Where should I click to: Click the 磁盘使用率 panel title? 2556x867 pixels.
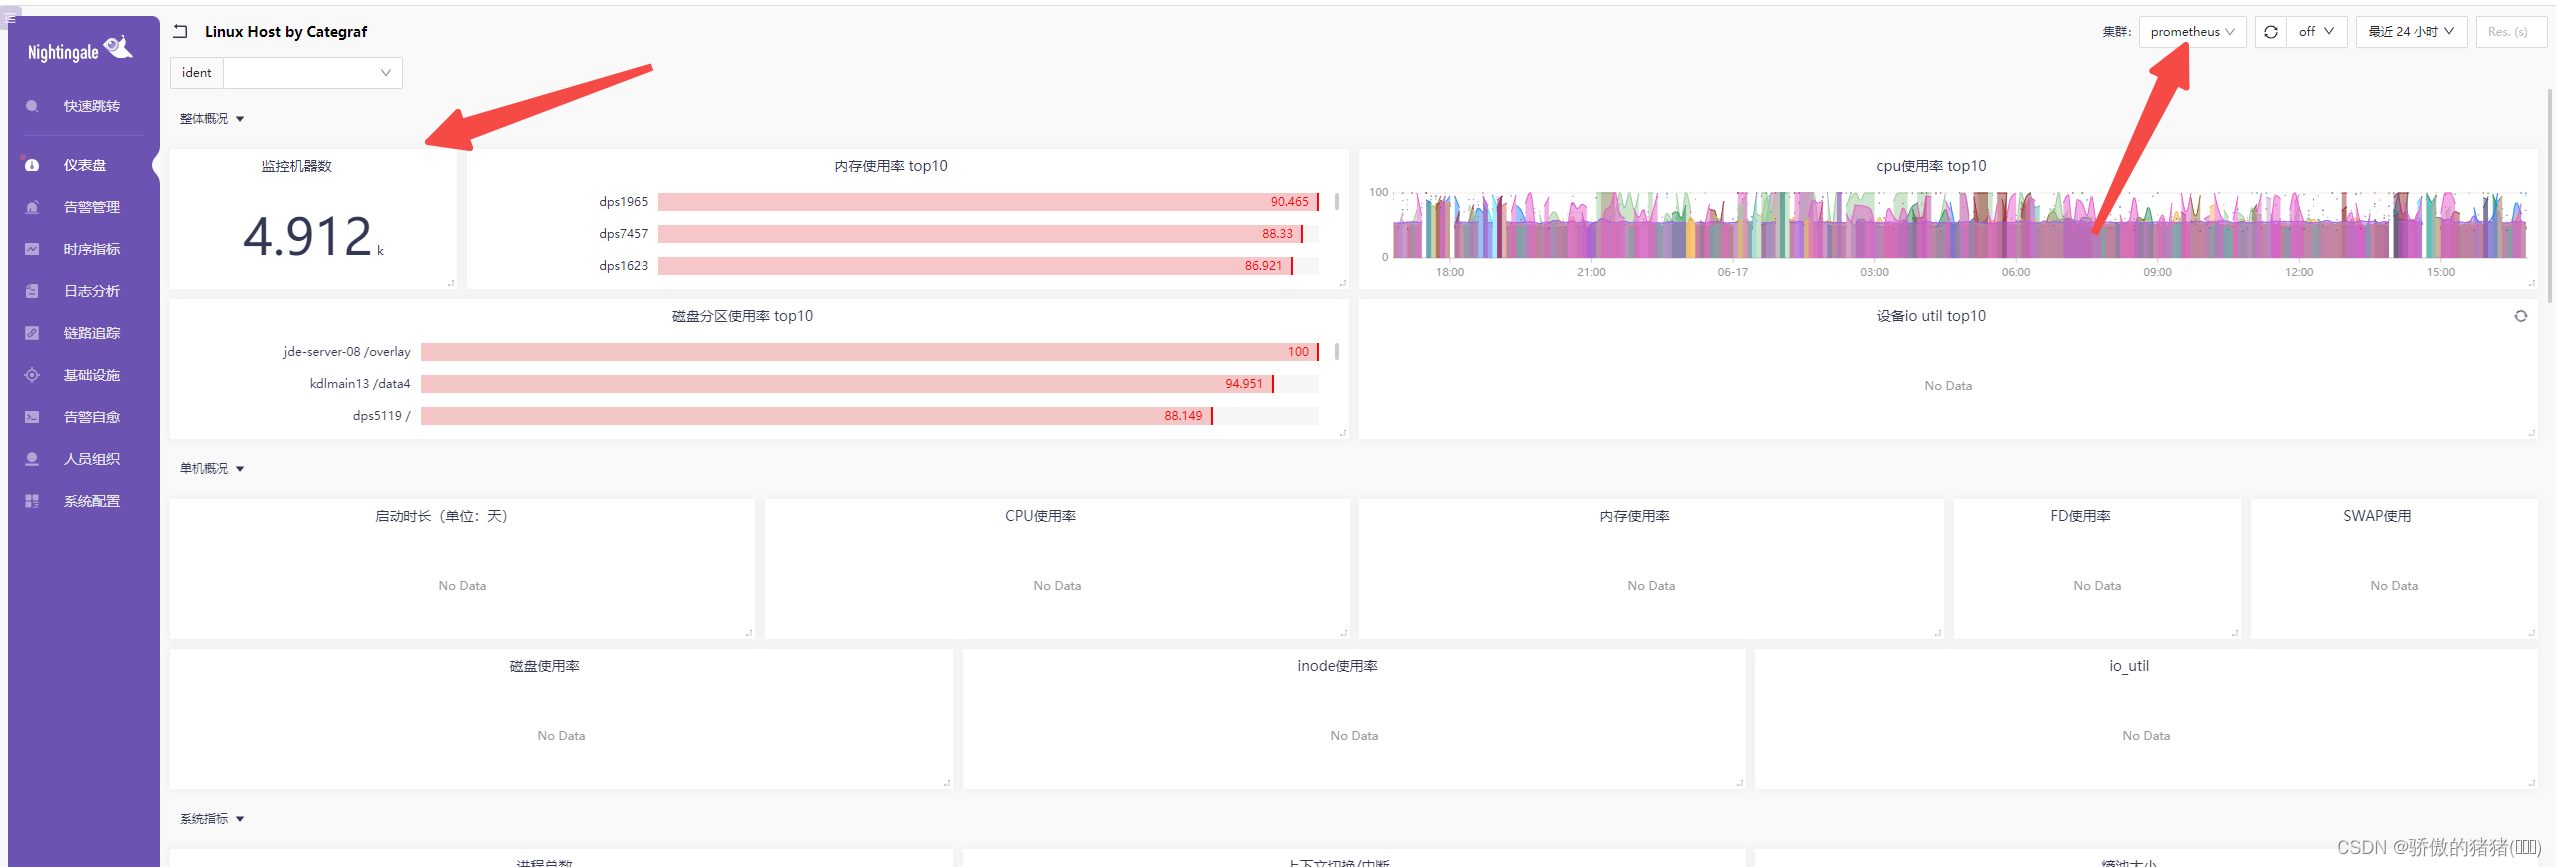544,666
